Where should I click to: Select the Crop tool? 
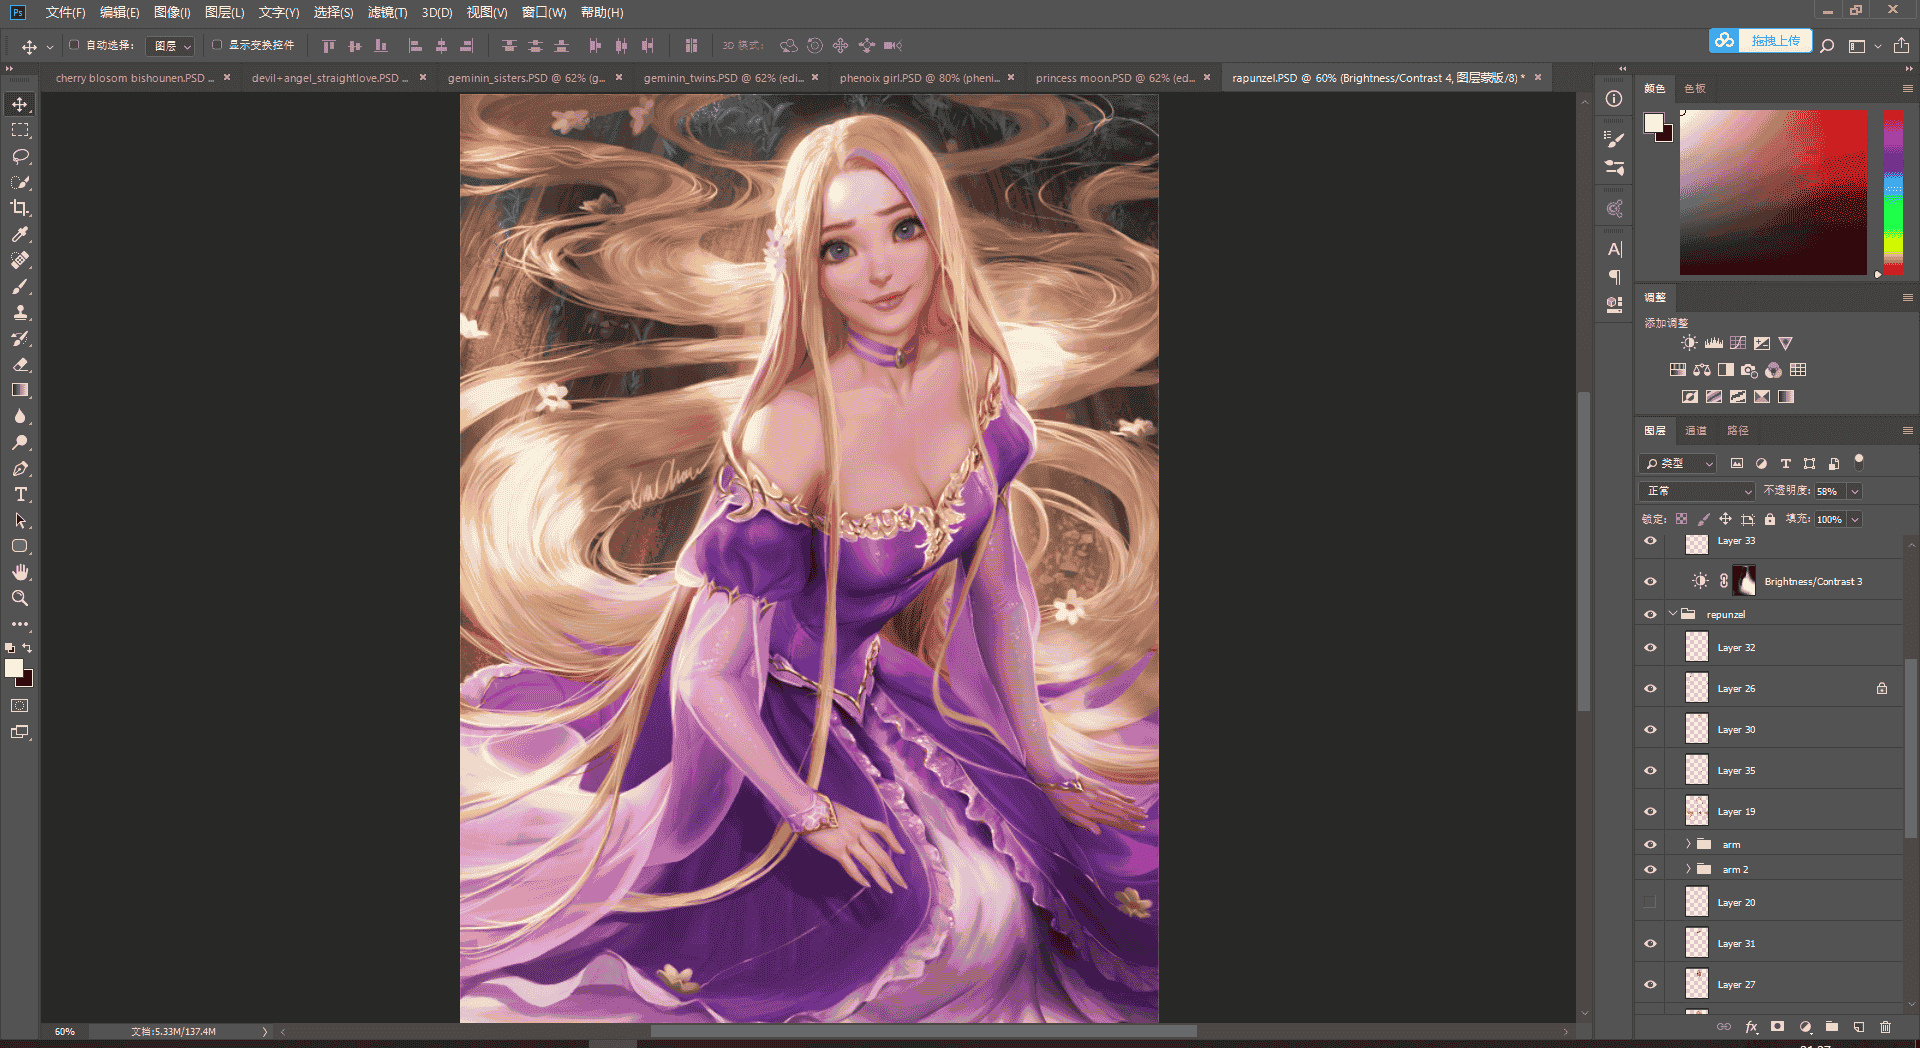tap(20, 208)
